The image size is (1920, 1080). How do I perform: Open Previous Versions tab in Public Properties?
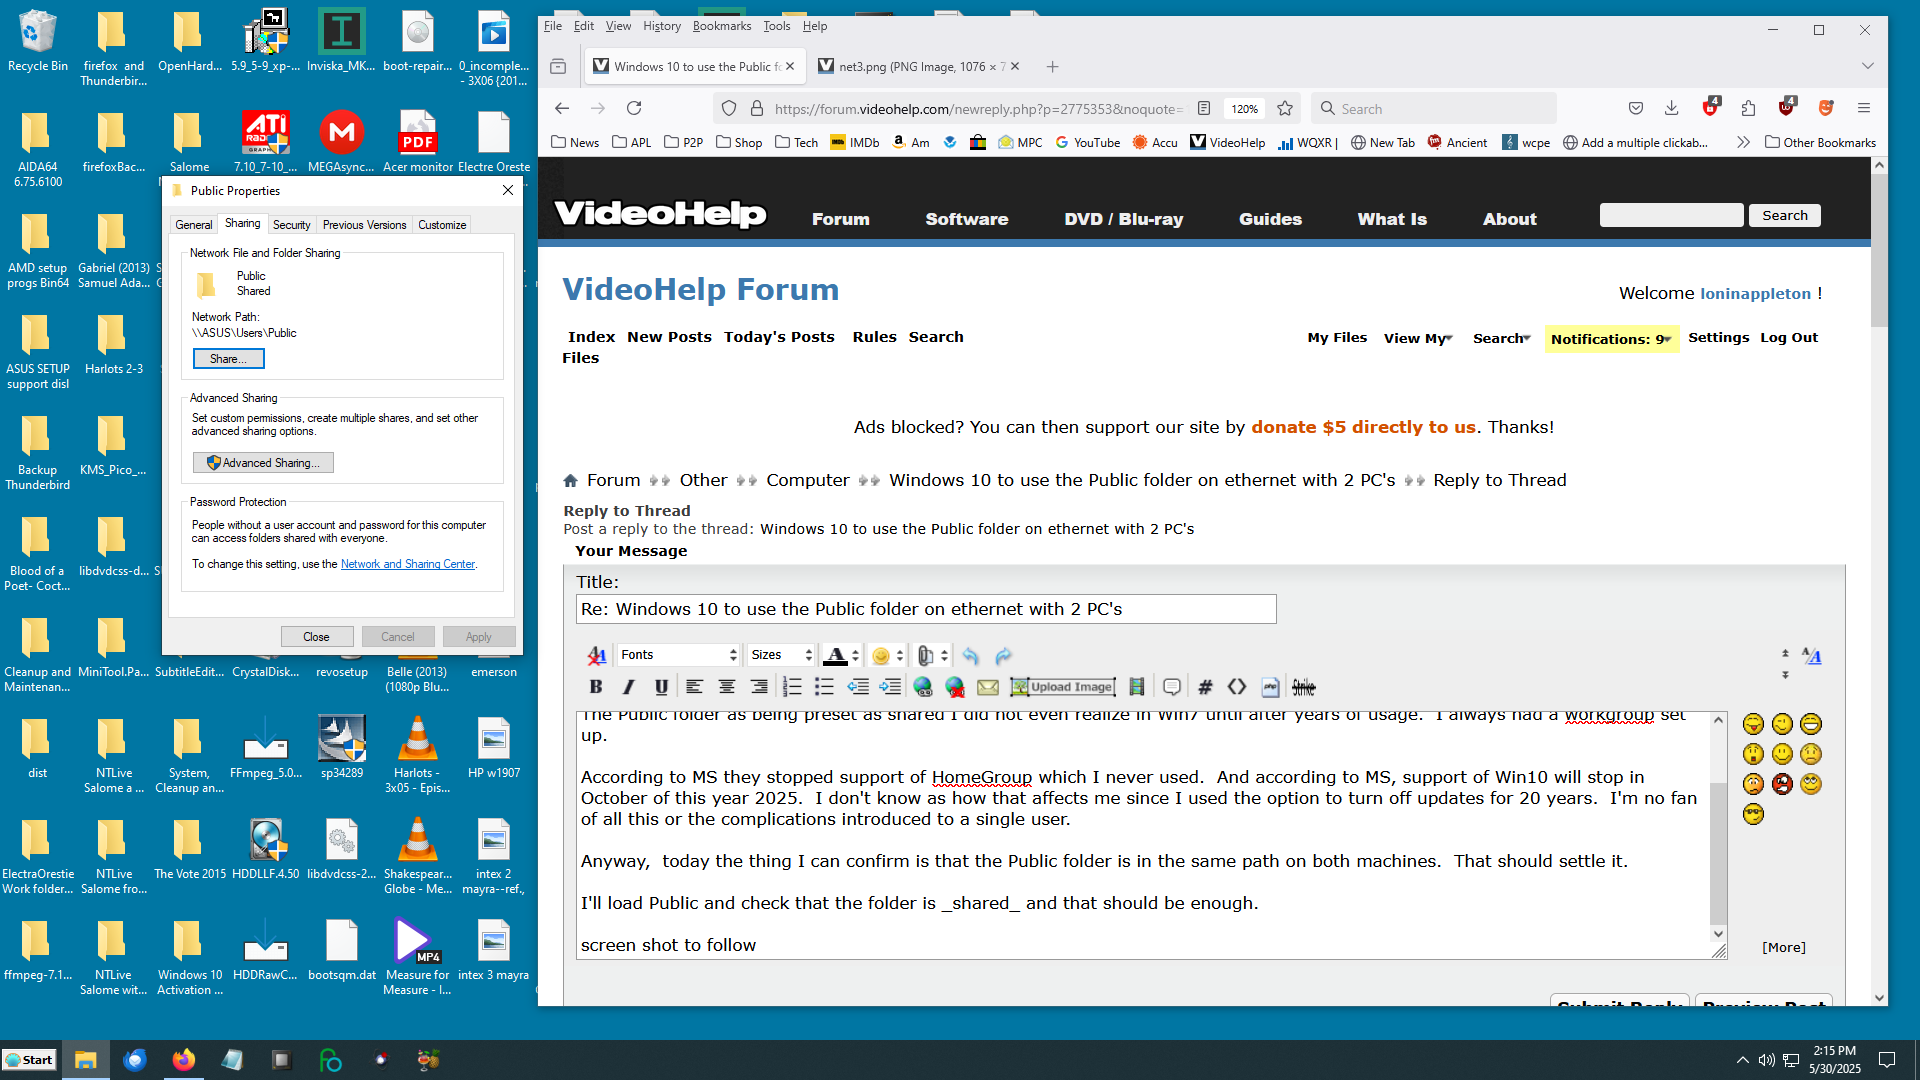[364, 225]
